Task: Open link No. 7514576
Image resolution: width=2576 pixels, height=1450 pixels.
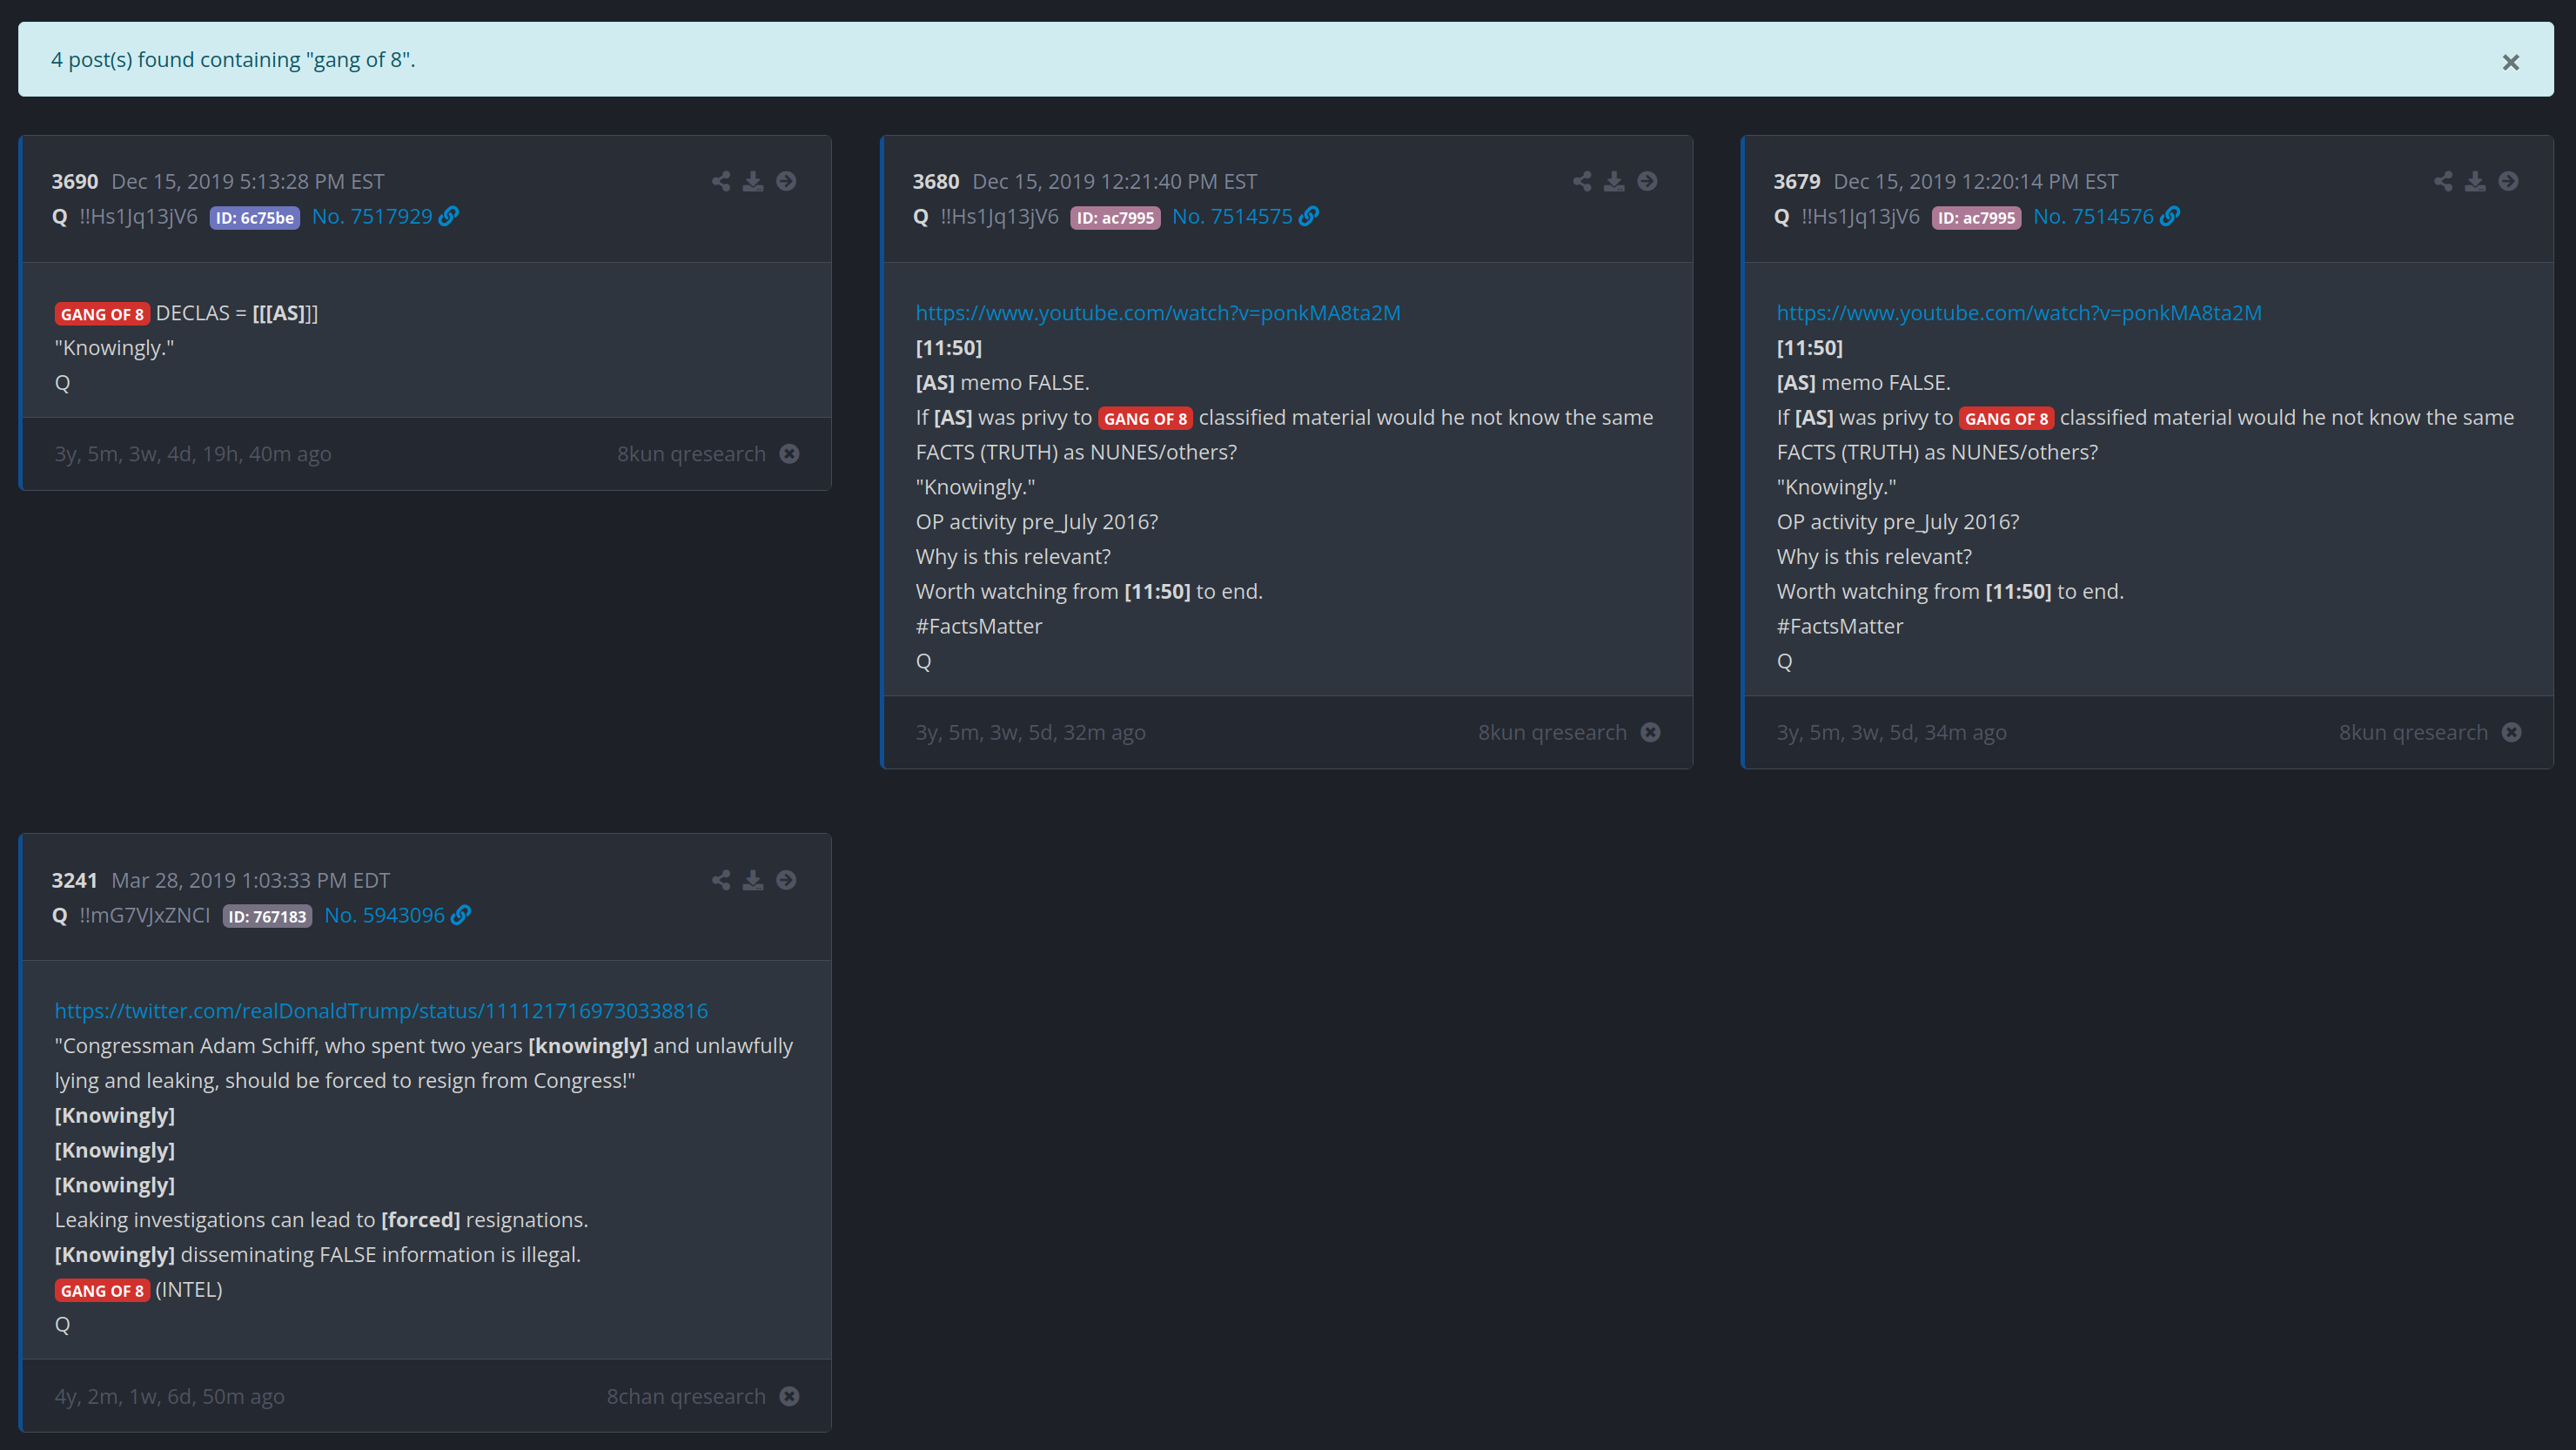Action: [x=2106, y=216]
